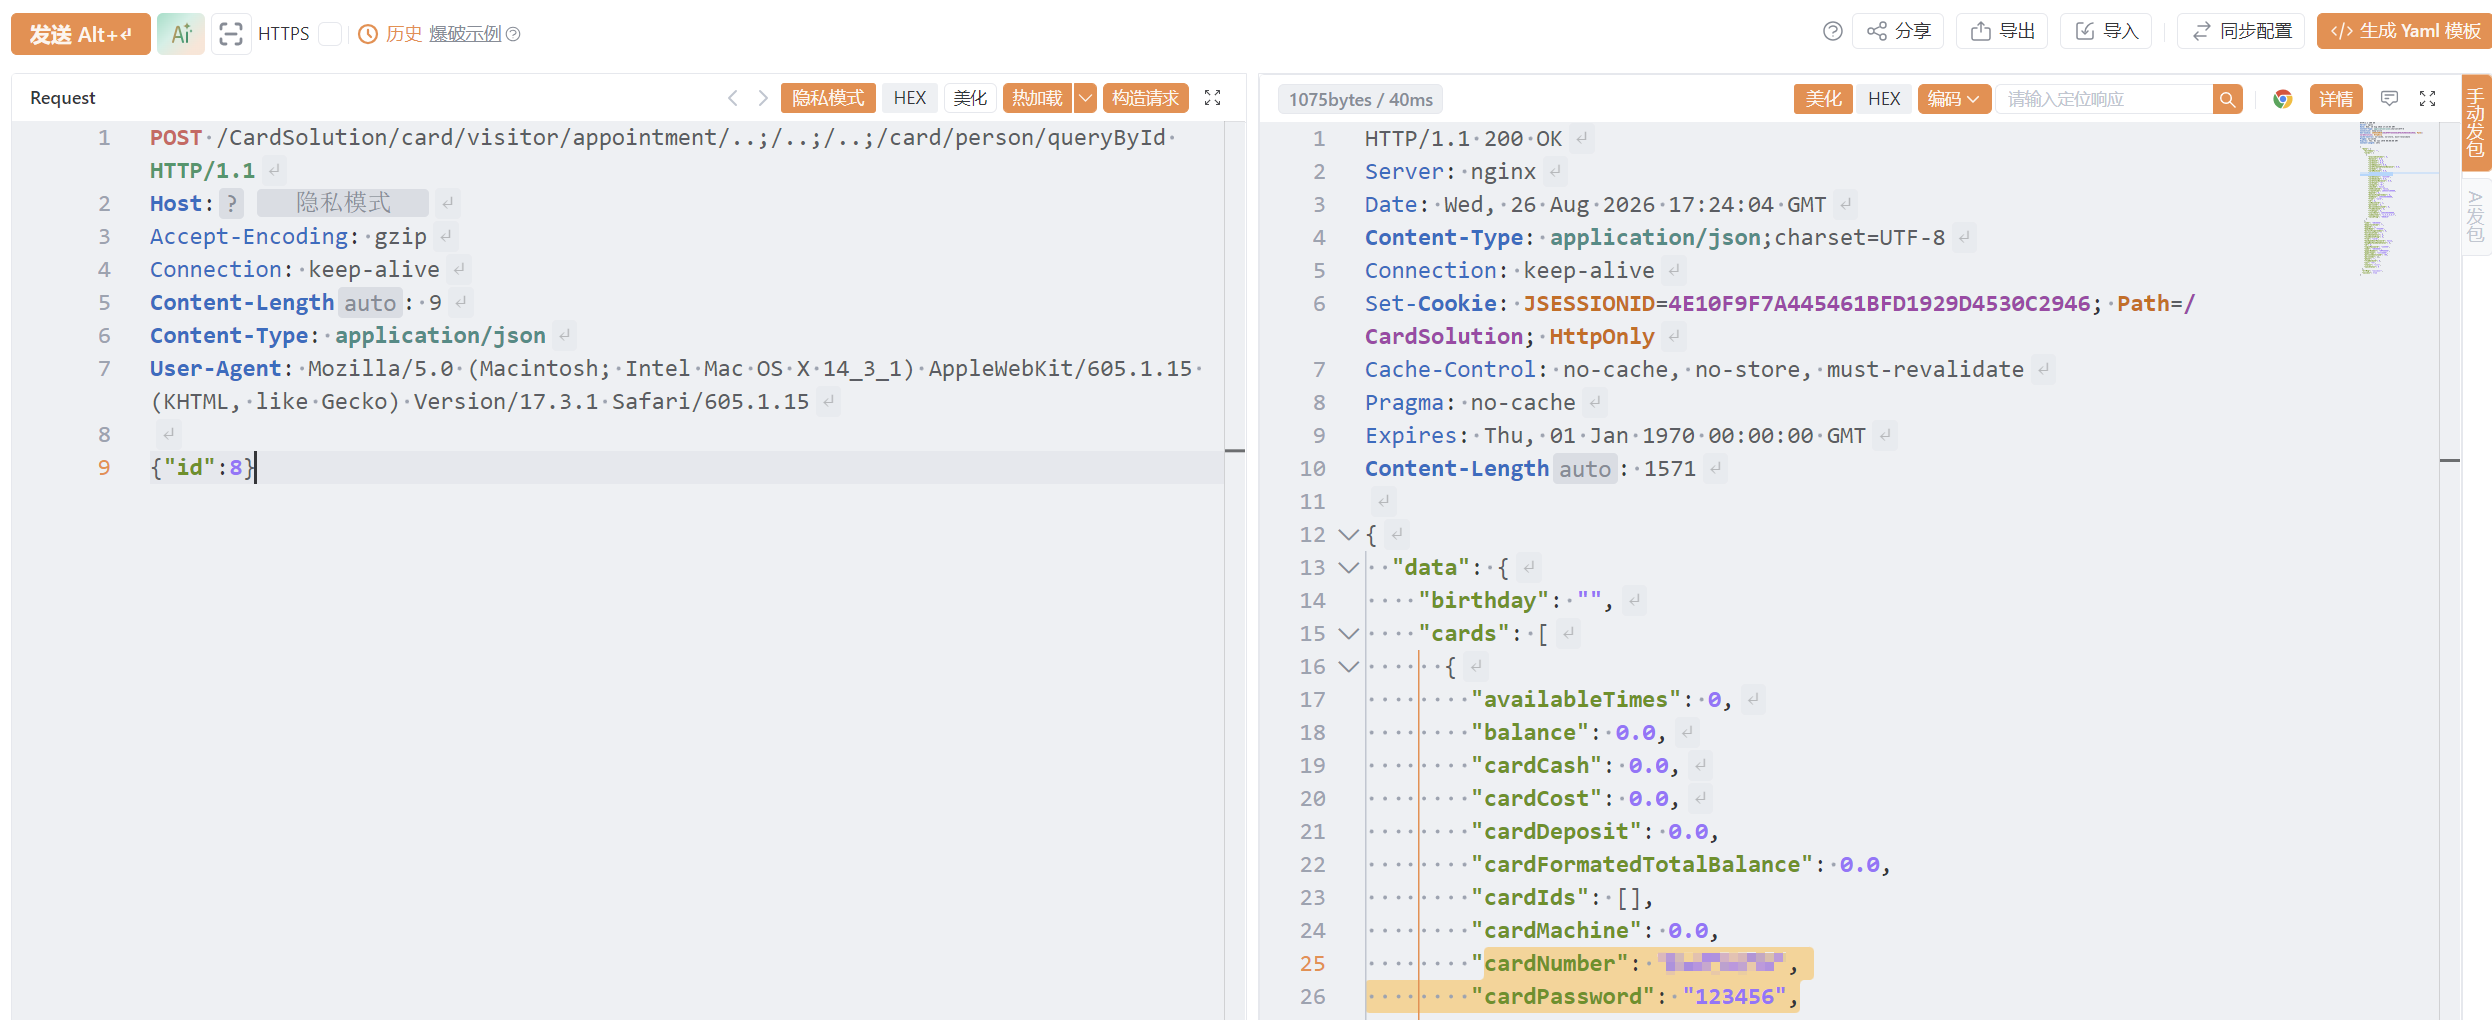Click the 发送 send button
The width and height of the screenshot is (2492, 1020).
[81, 34]
